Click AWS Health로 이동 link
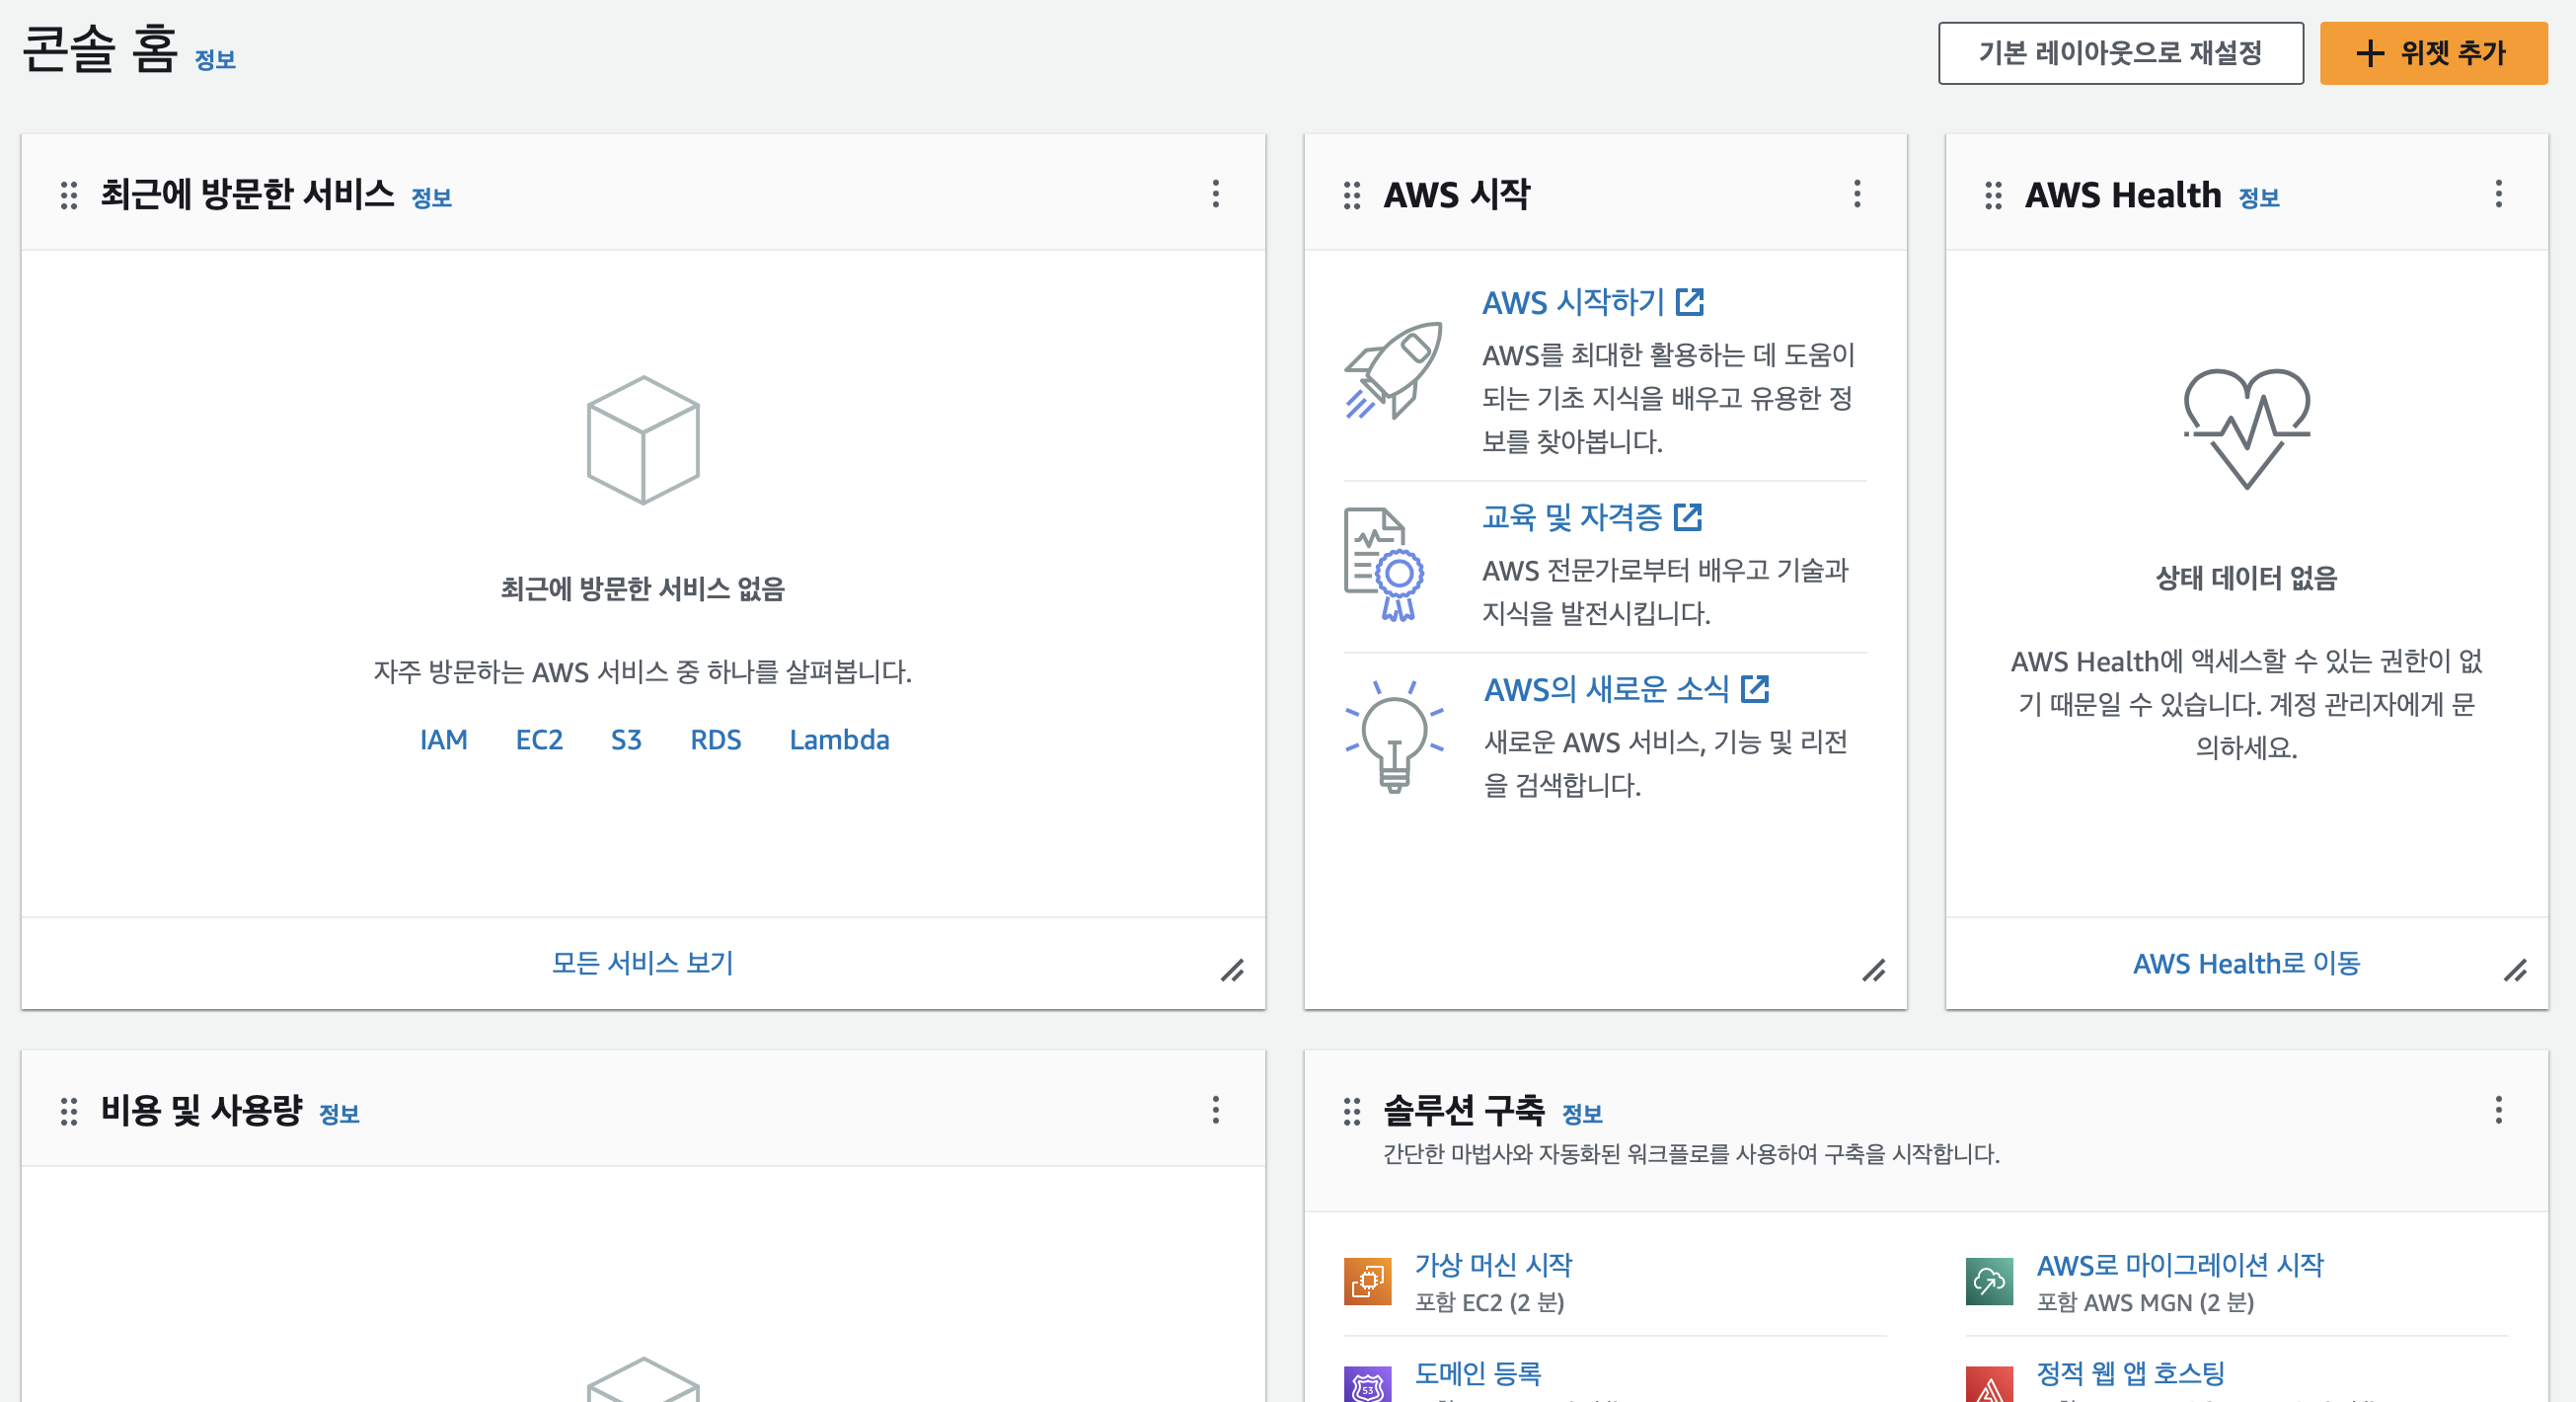2576x1402 pixels. pyautogui.click(x=2247, y=963)
